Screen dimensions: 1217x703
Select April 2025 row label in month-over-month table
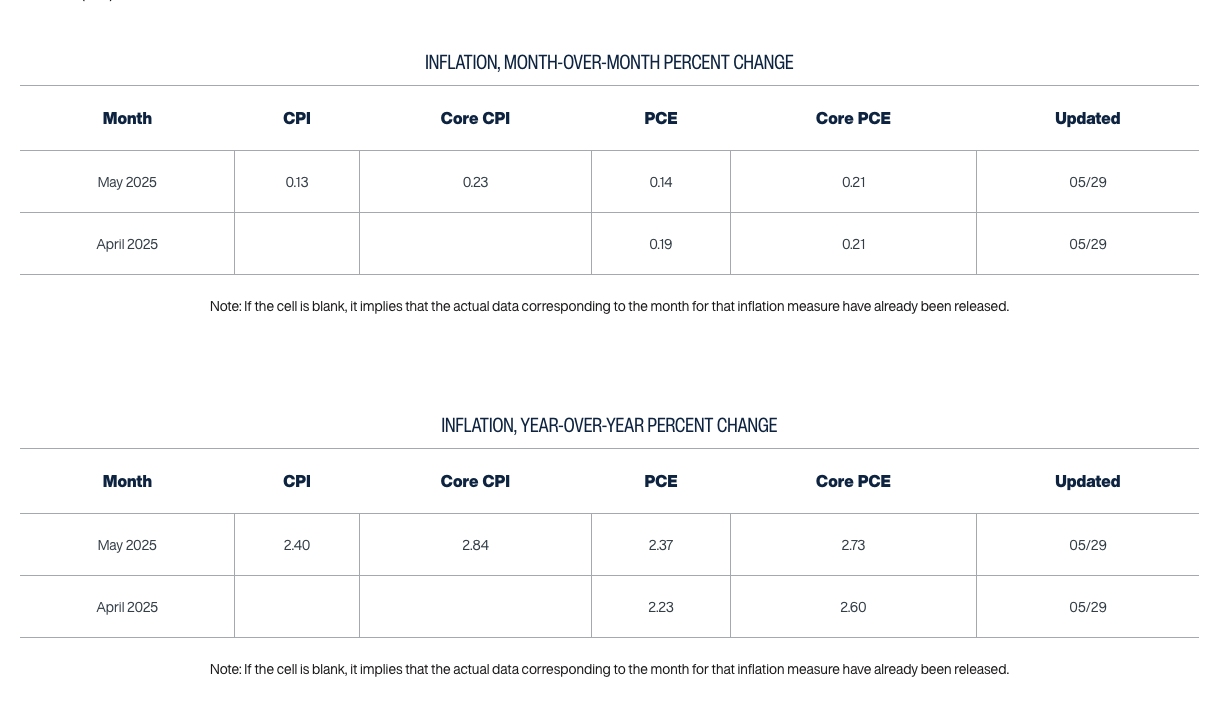click(127, 244)
